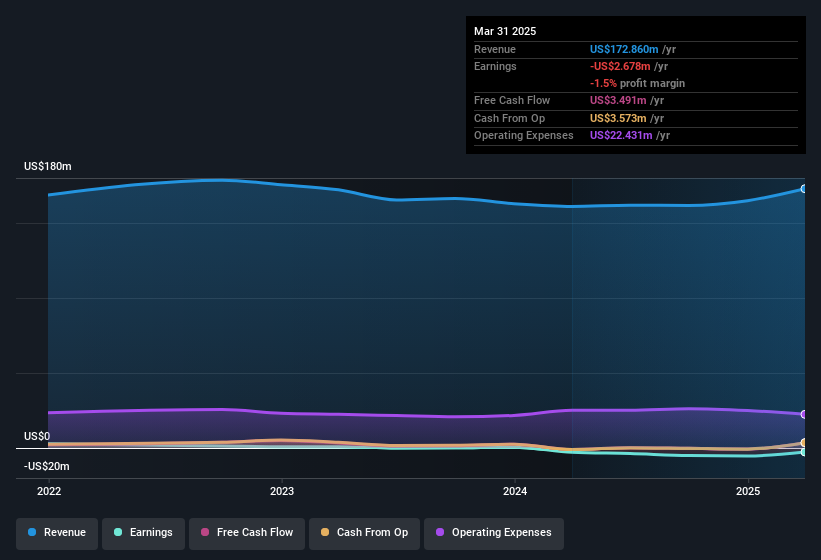Click the 2024 x-axis label
The width and height of the screenshot is (821, 560).
(x=515, y=491)
